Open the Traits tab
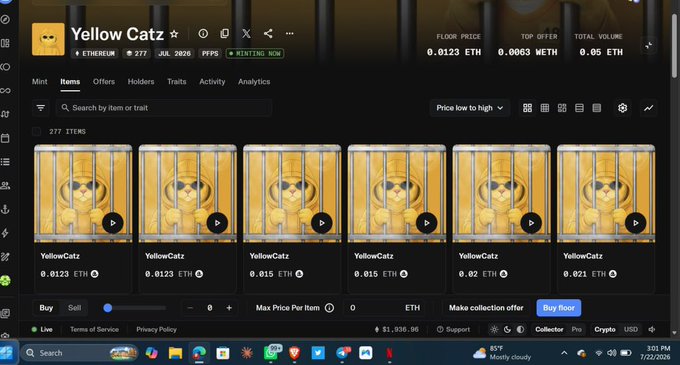This screenshot has height=365, width=680. click(177, 81)
